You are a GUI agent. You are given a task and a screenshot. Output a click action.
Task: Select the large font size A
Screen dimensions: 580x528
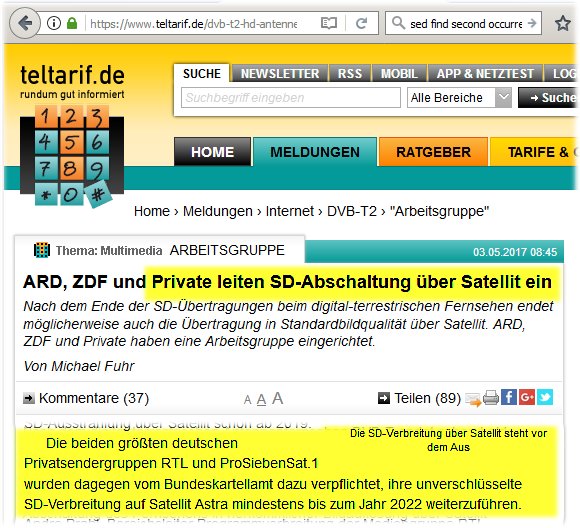pos(277,398)
